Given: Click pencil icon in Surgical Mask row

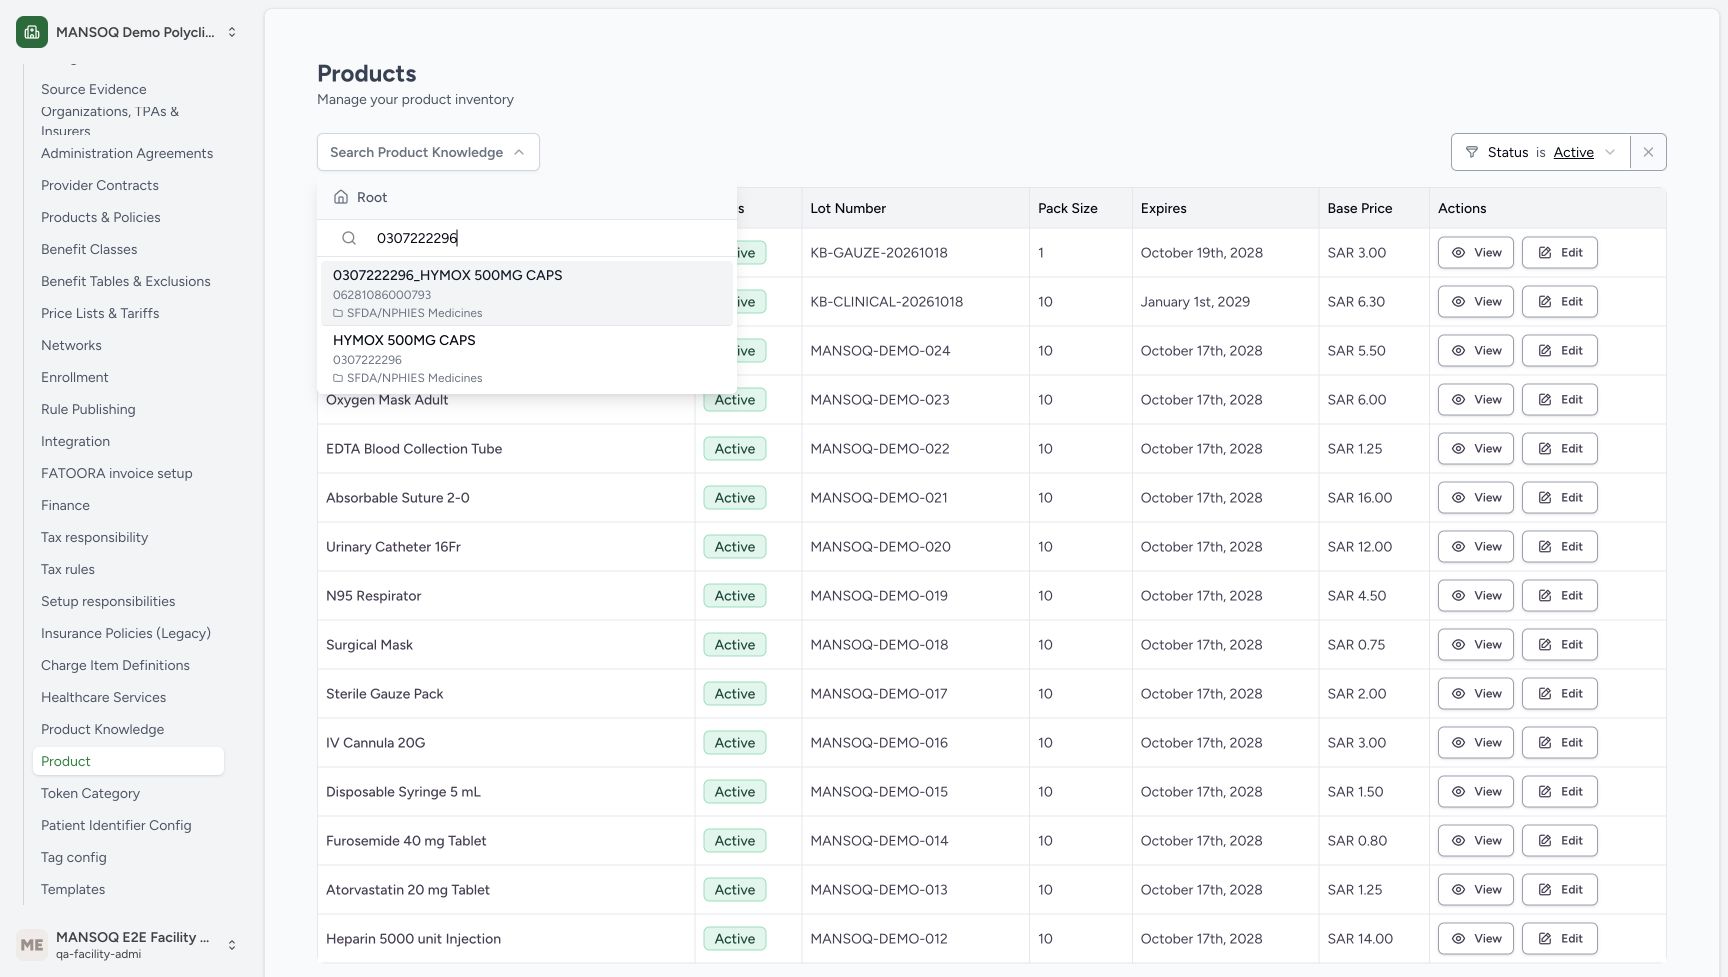Looking at the screenshot, I should tap(1544, 645).
